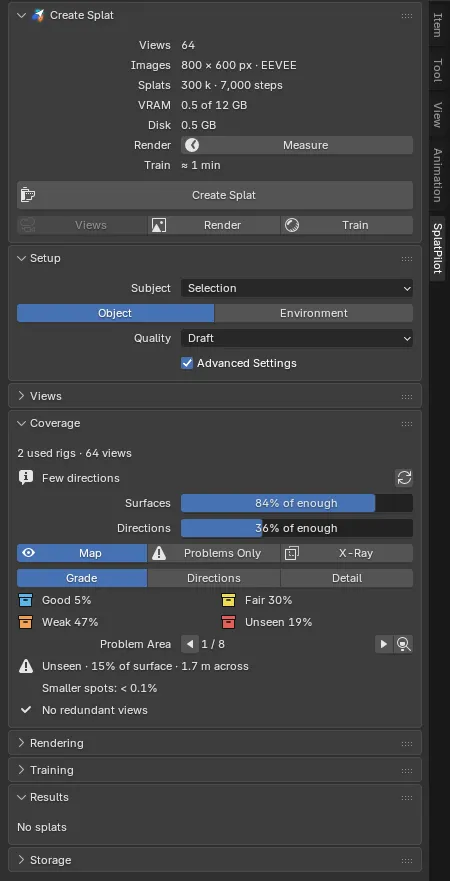The width and height of the screenshot is (450, 881).
Task: Click the Train step button
Action: 347,225
